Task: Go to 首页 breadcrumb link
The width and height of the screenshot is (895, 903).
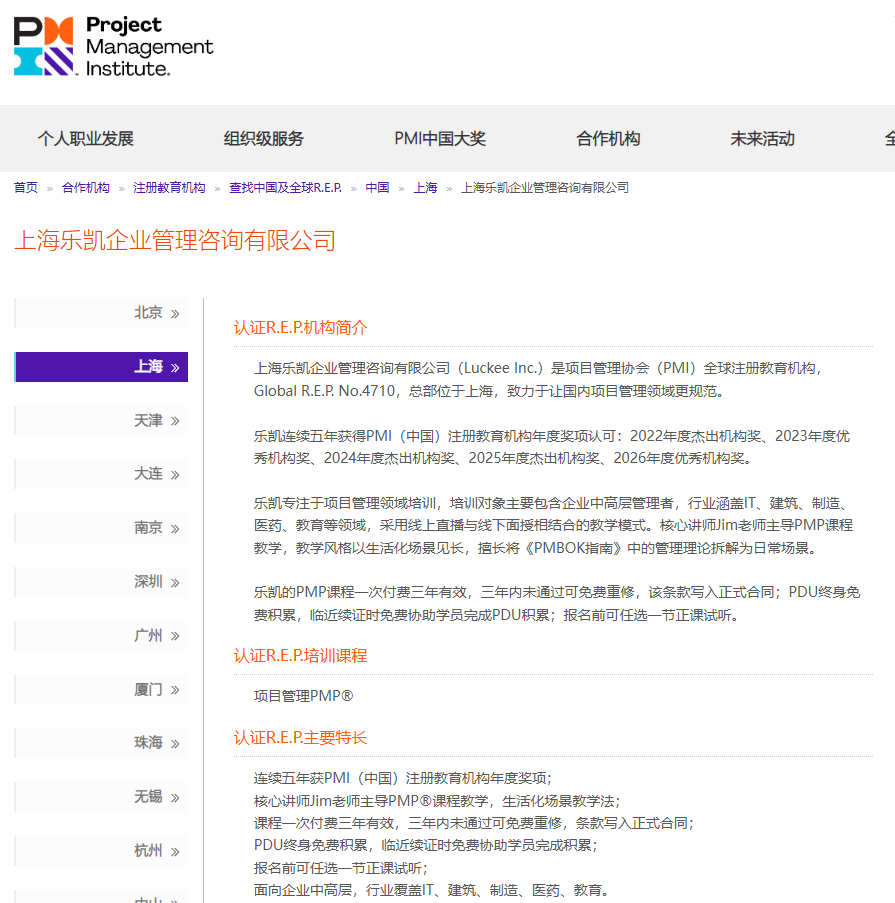Action: [26, 188]
